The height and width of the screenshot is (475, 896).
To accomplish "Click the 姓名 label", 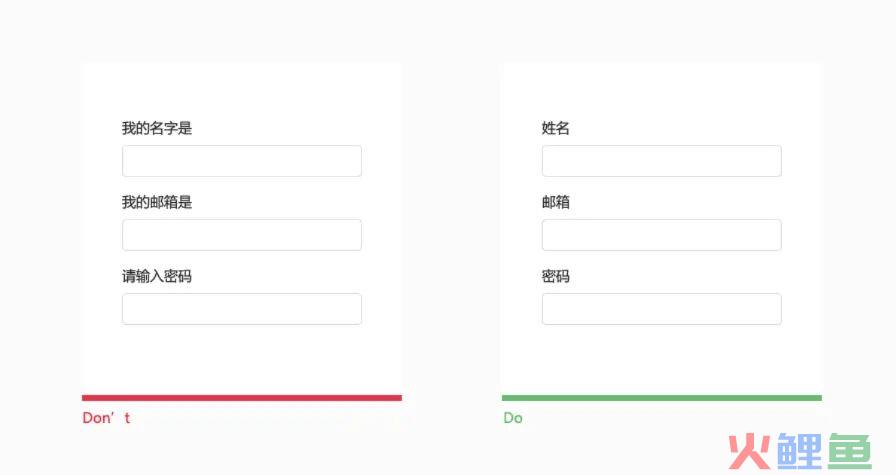I will [555, 128].
